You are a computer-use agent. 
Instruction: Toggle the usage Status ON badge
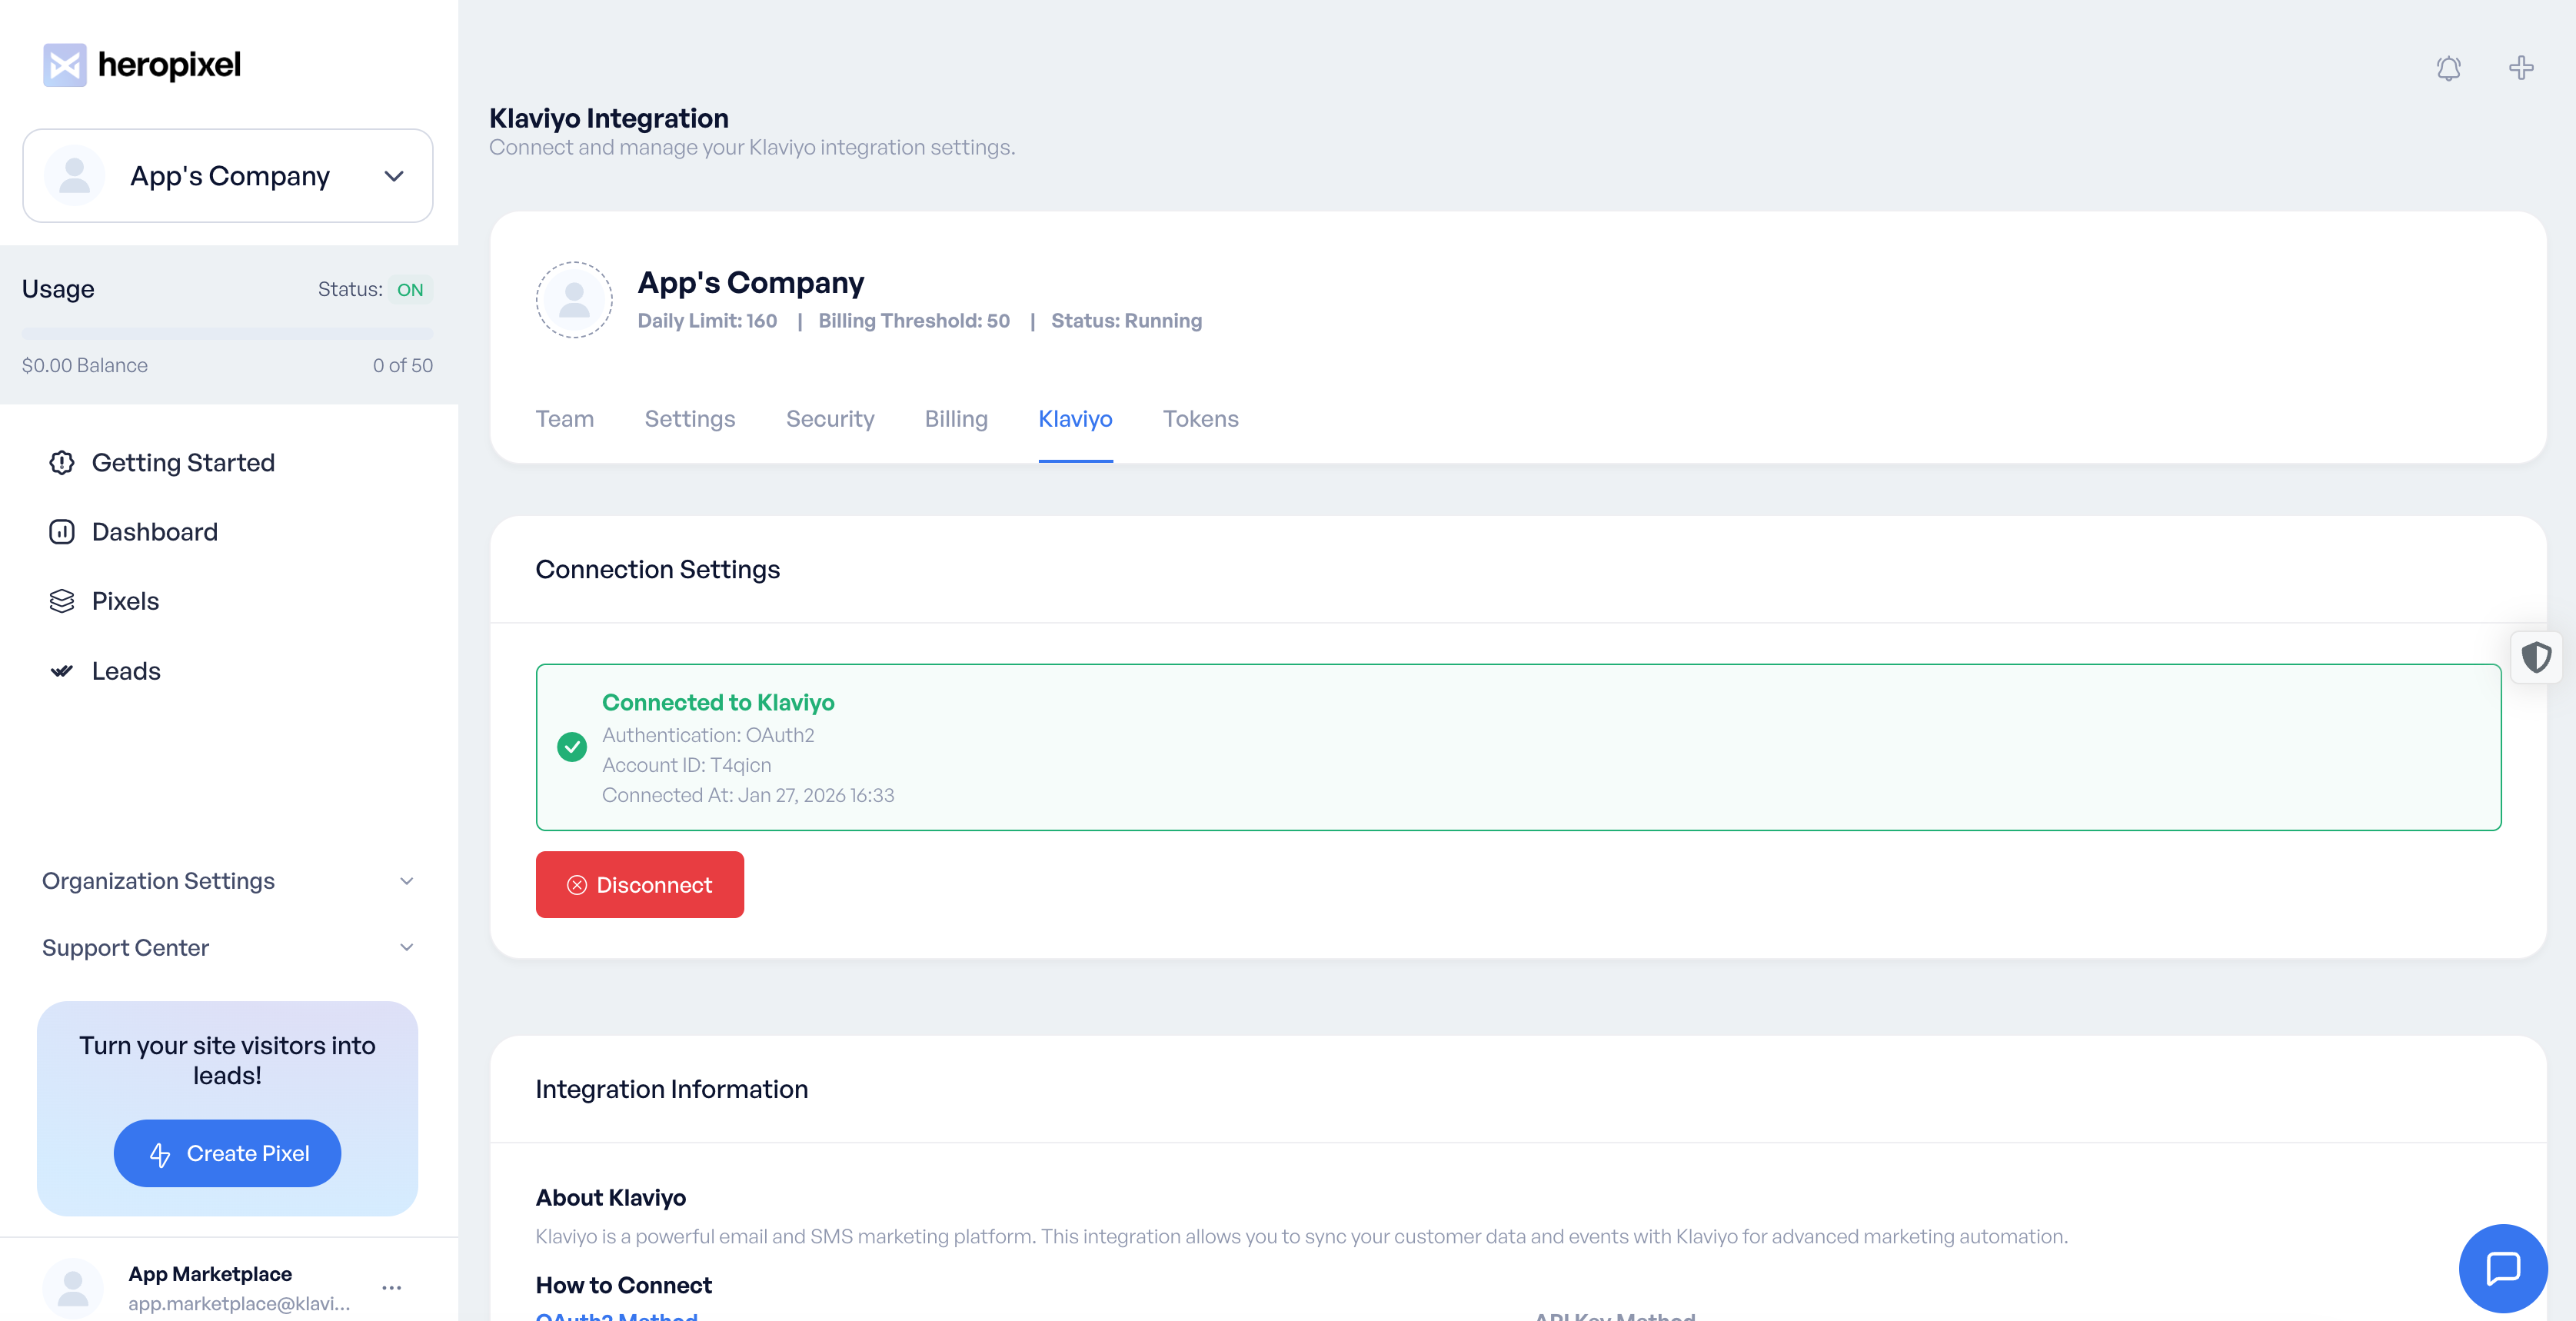pyautogui.click(x=409, y=290)
